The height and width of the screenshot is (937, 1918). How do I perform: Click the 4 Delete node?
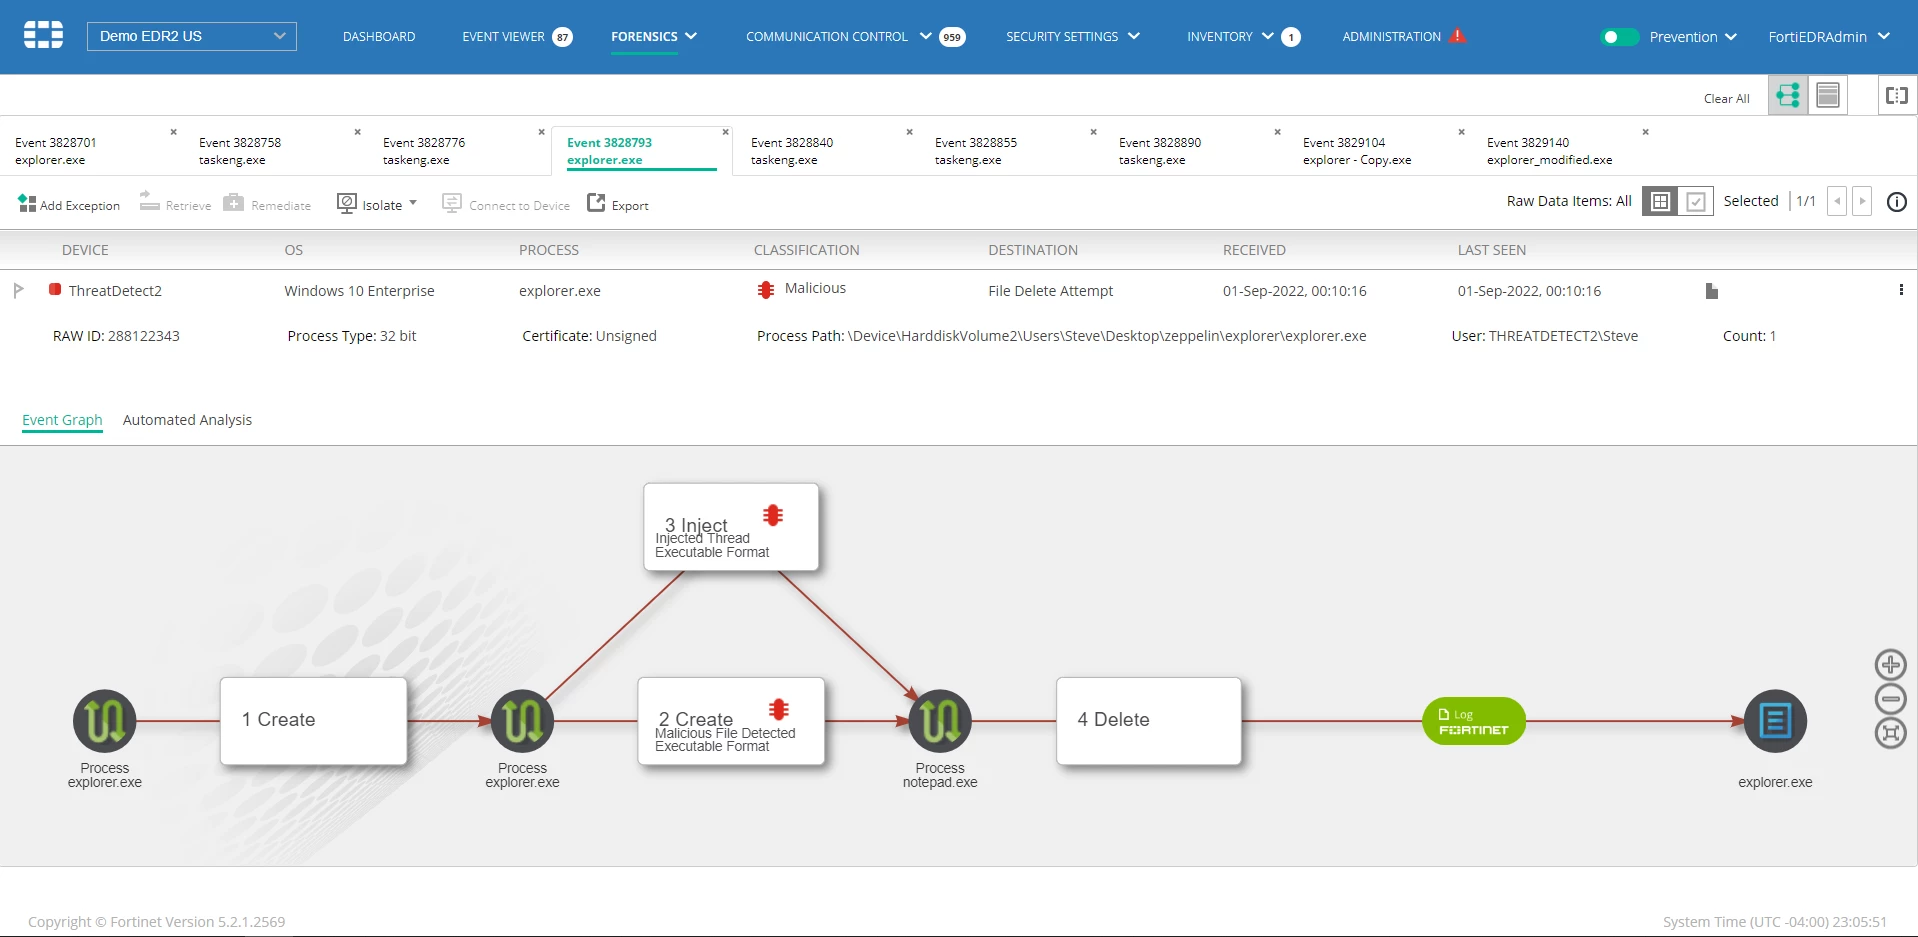pyautogui.click(x=1149, y=721)
